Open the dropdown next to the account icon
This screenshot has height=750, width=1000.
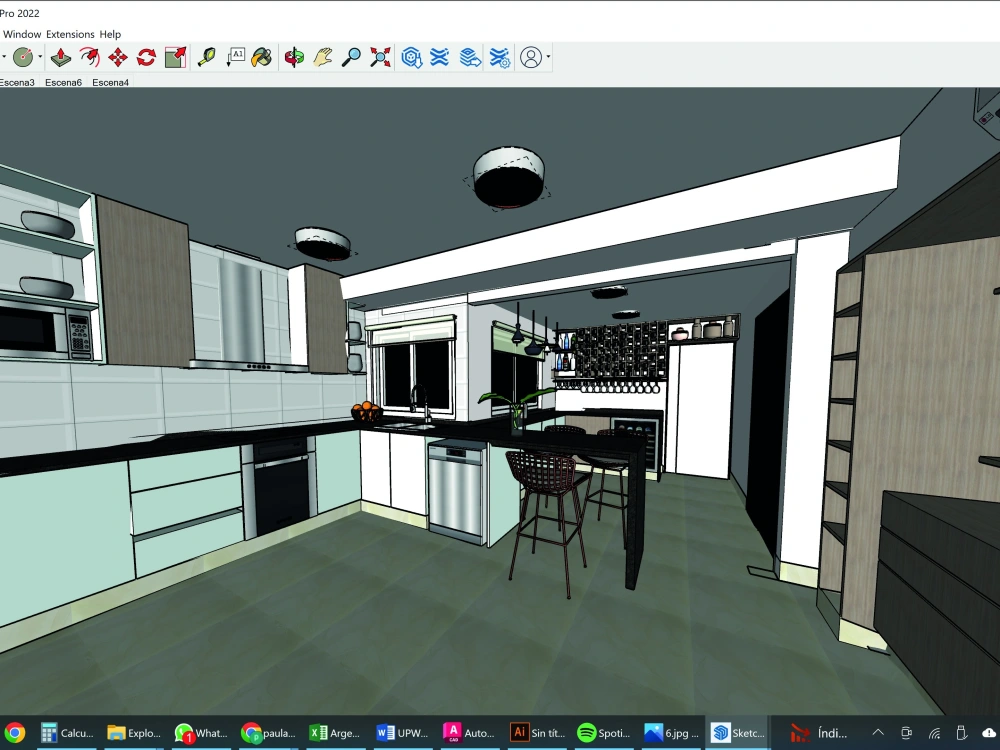point(548,57)
